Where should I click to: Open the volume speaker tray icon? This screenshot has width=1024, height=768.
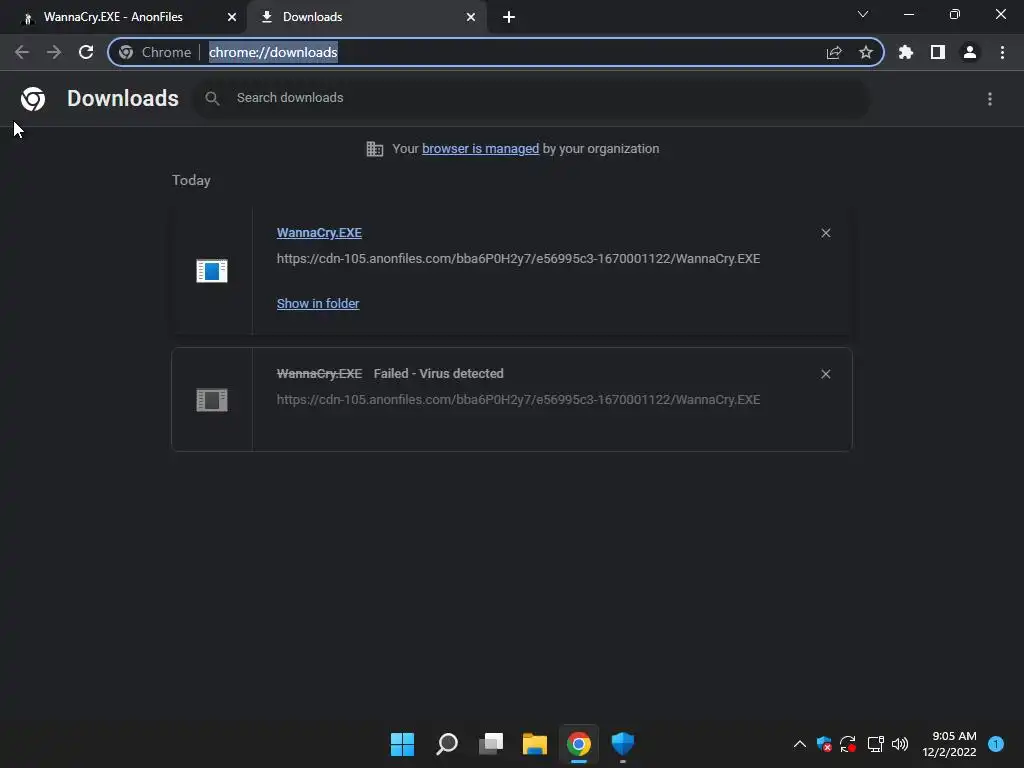900,744
